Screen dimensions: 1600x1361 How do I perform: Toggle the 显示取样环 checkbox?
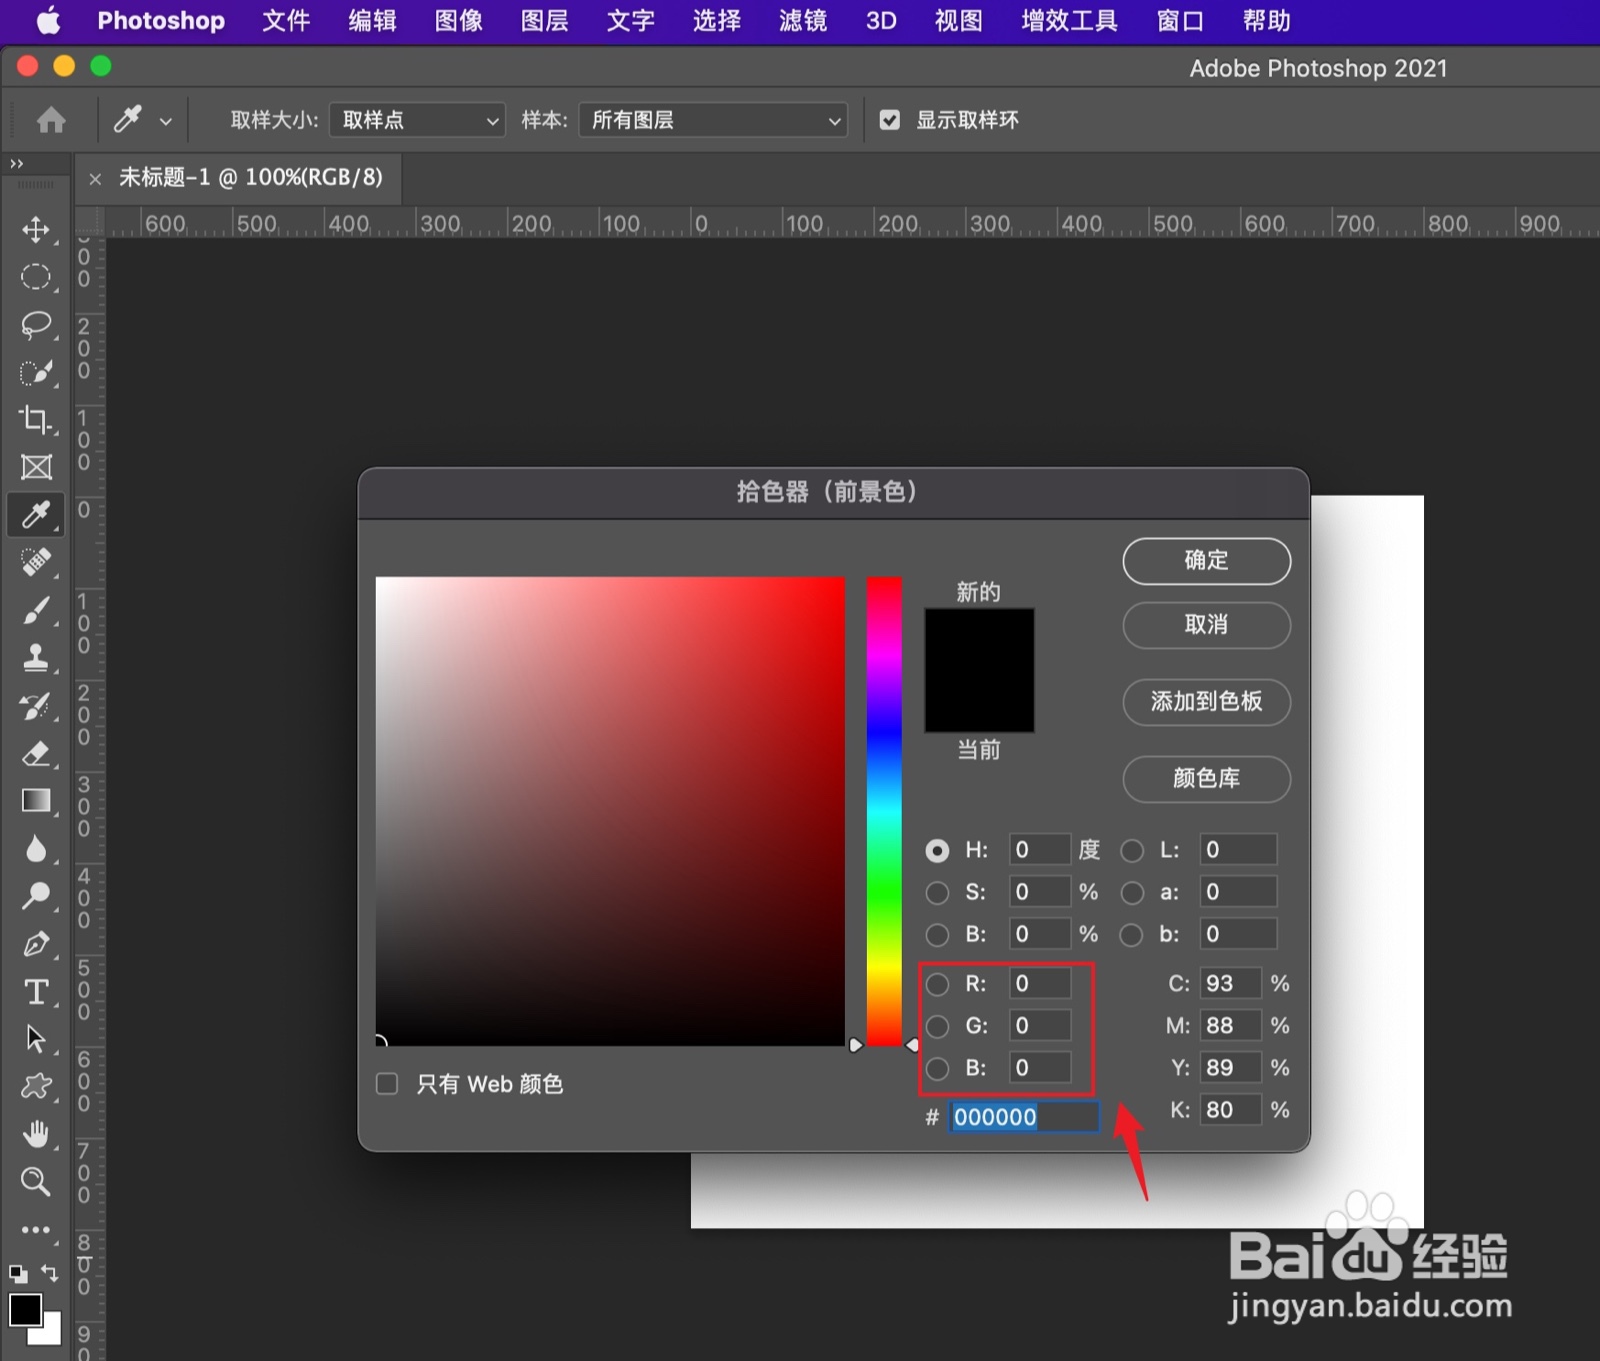coord(889,120)
